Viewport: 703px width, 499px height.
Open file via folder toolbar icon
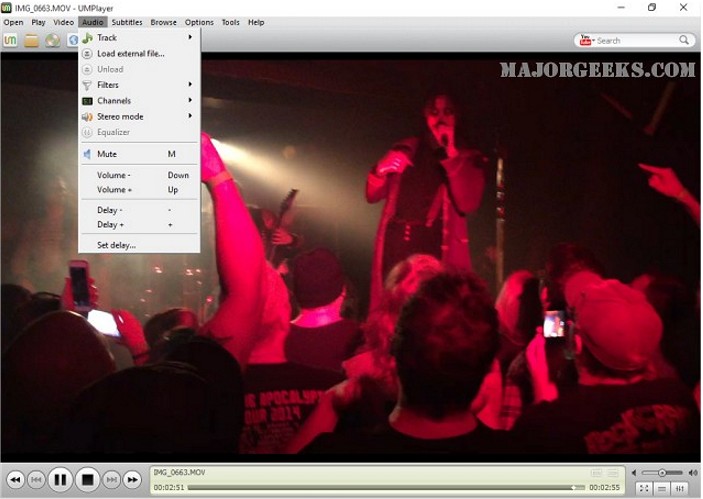31,40
